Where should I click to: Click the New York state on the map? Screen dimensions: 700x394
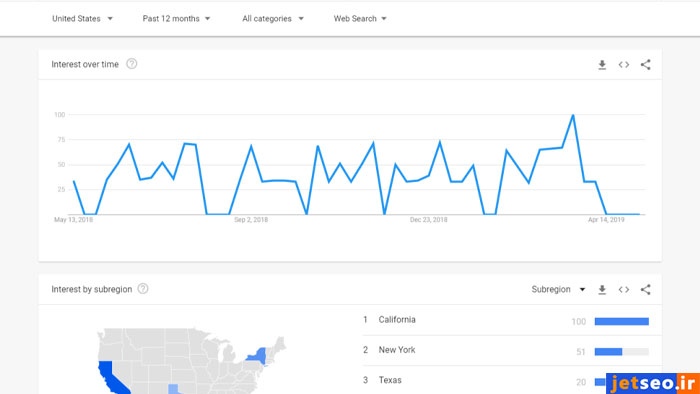(259, 356)
